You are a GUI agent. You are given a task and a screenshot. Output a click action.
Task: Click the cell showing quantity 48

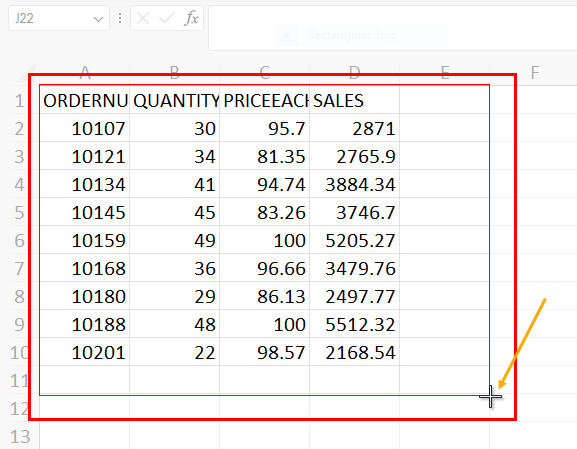(x=175, y=324)
